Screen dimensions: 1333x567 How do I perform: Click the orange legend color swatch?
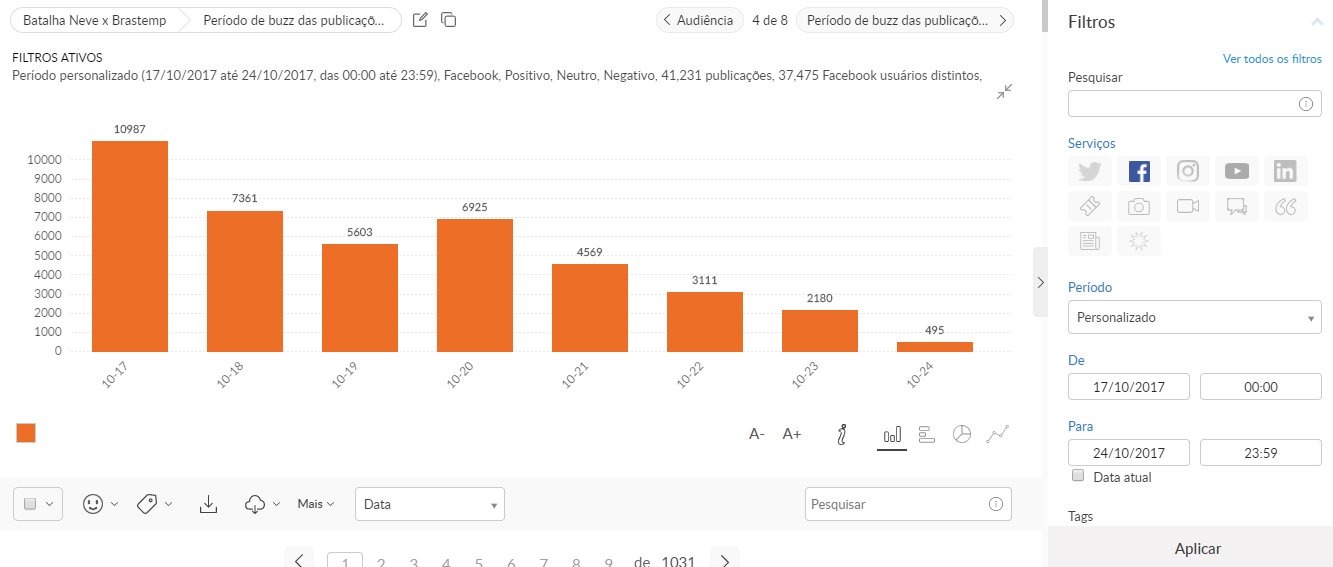point(26,433)
